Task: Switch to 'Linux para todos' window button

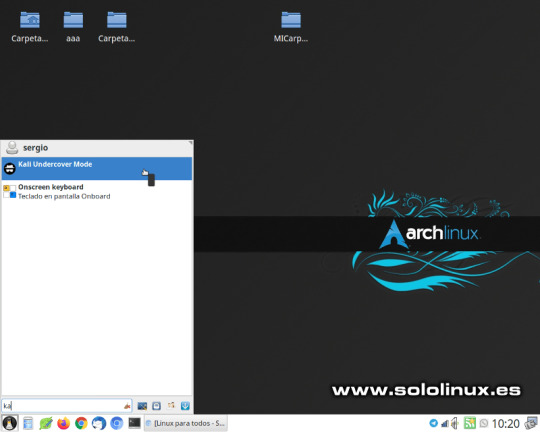Action: pos(186,423)
